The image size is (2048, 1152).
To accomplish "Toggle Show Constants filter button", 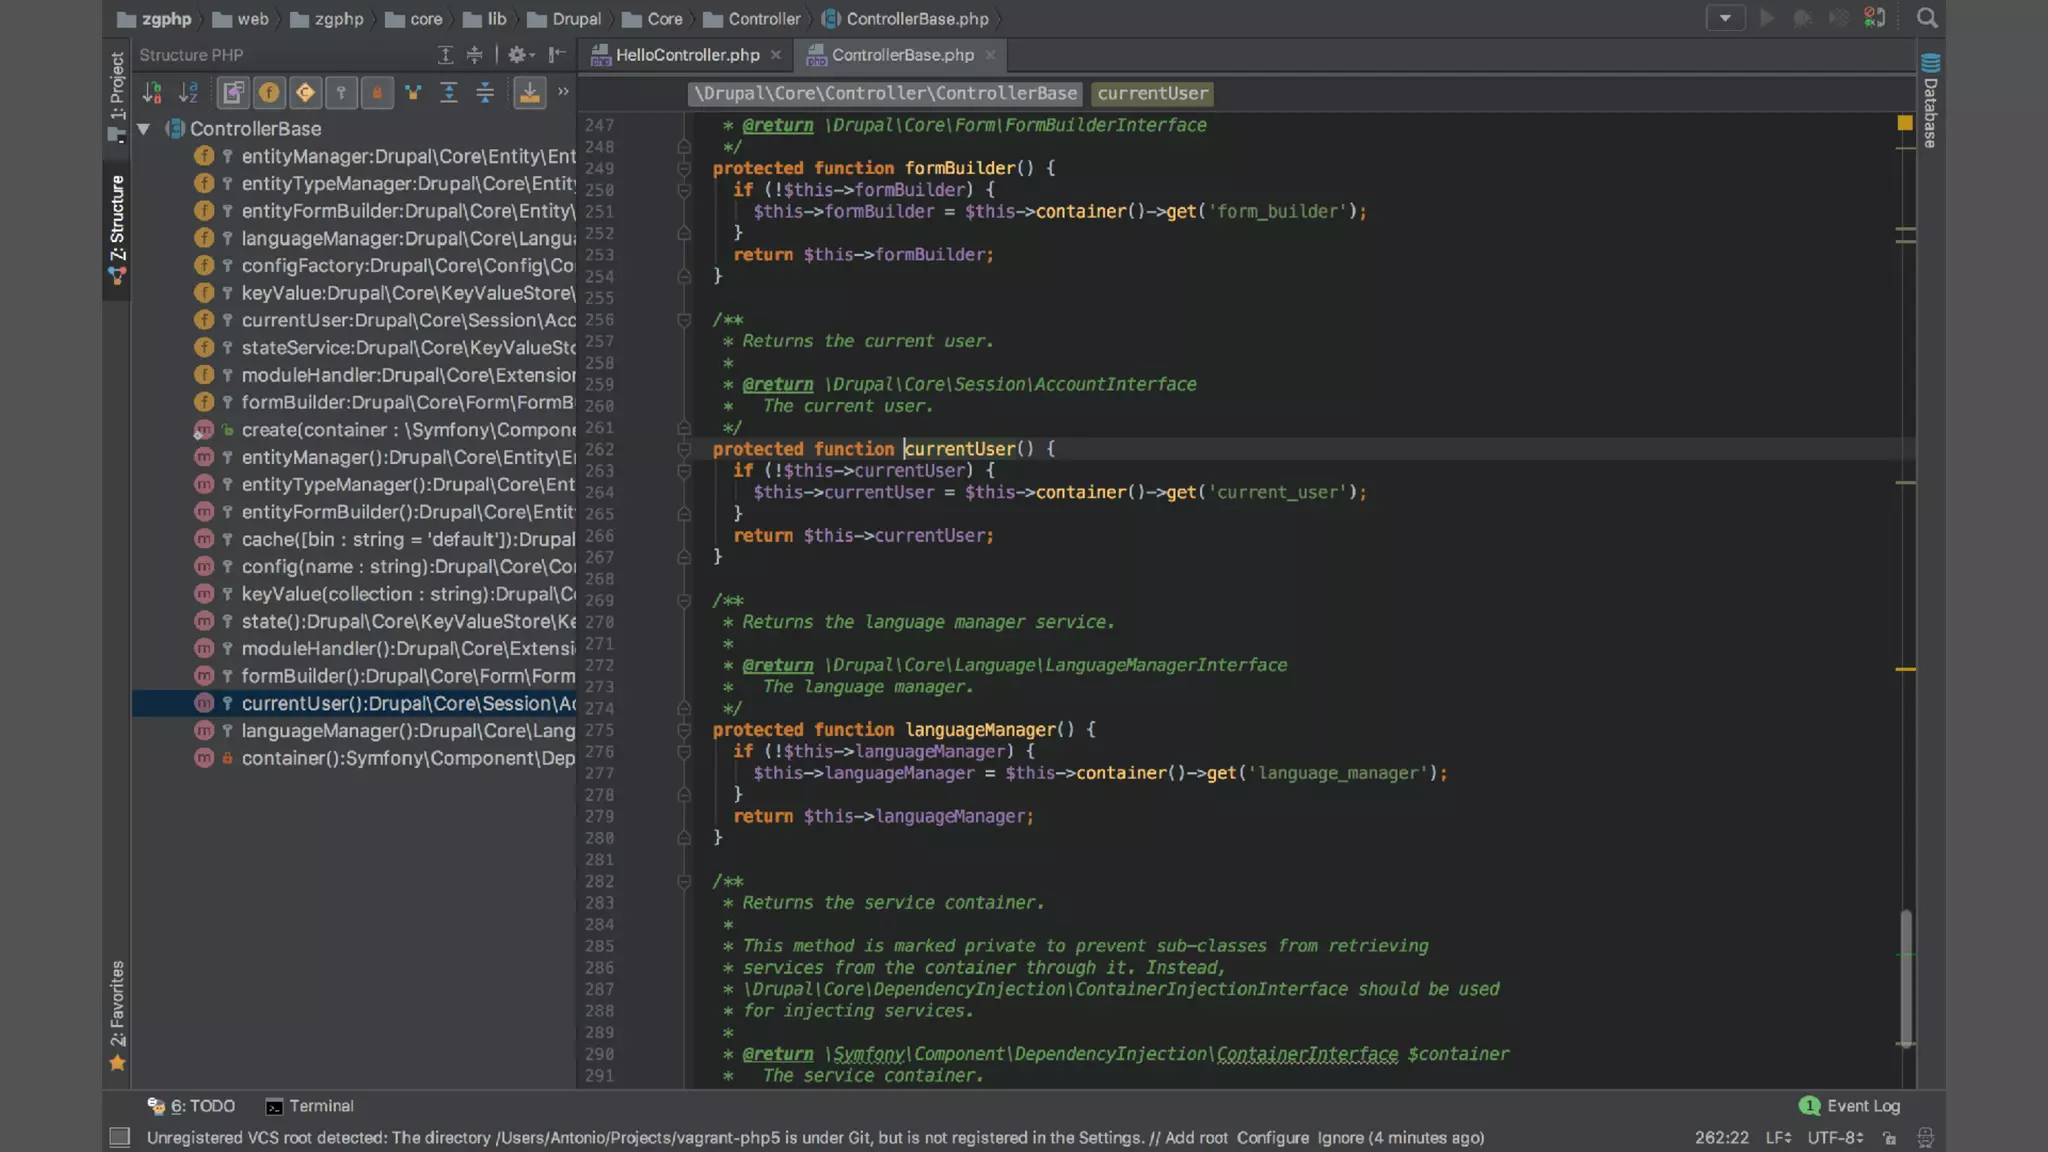I will click(305, 93).
